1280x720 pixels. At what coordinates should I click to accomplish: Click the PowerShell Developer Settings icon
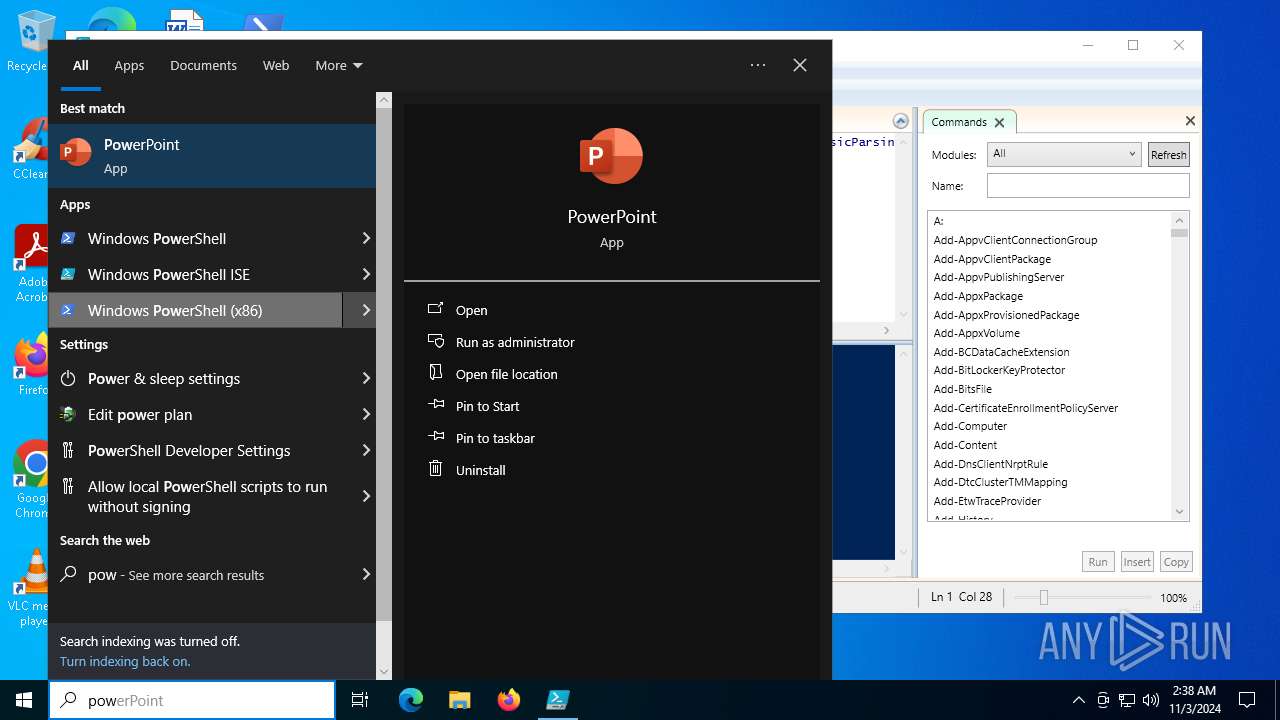coord(68,450)
